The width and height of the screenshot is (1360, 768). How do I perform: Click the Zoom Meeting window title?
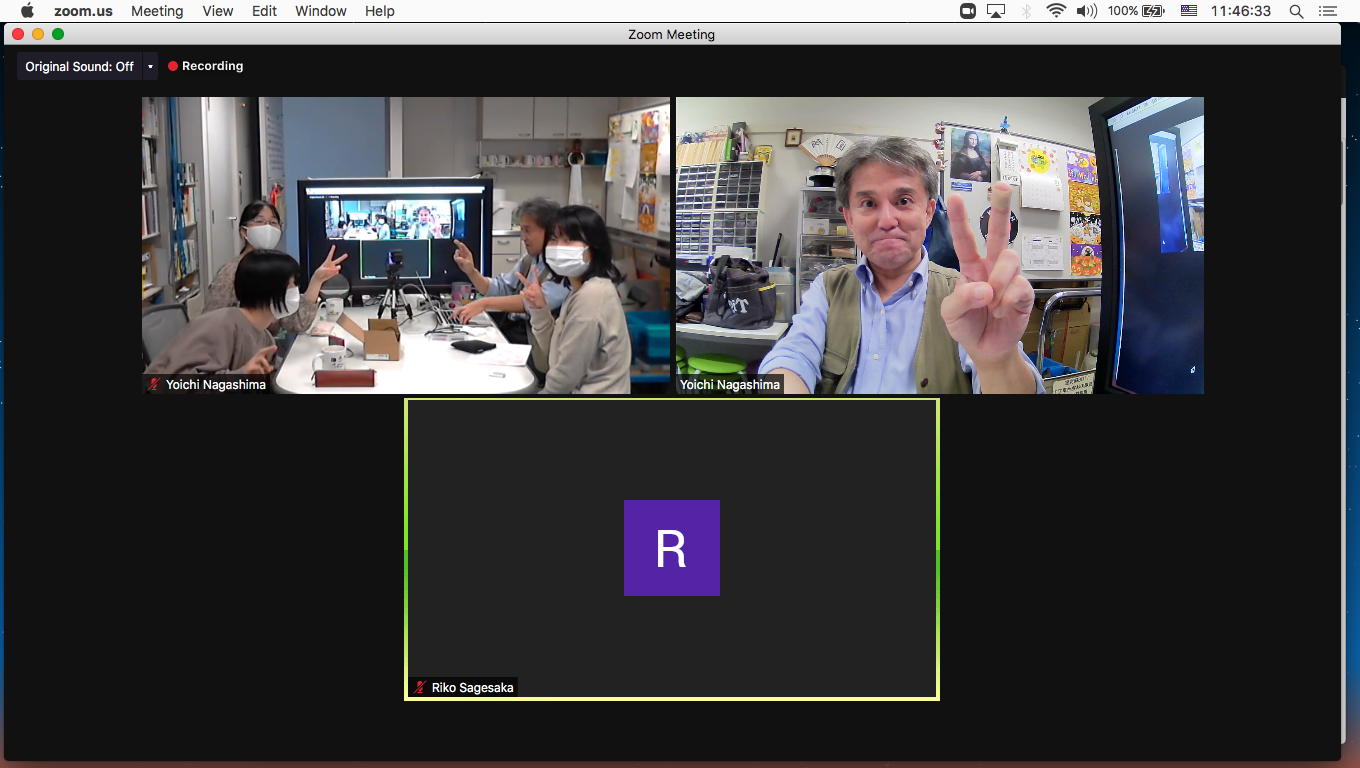[x=672, y=34]
